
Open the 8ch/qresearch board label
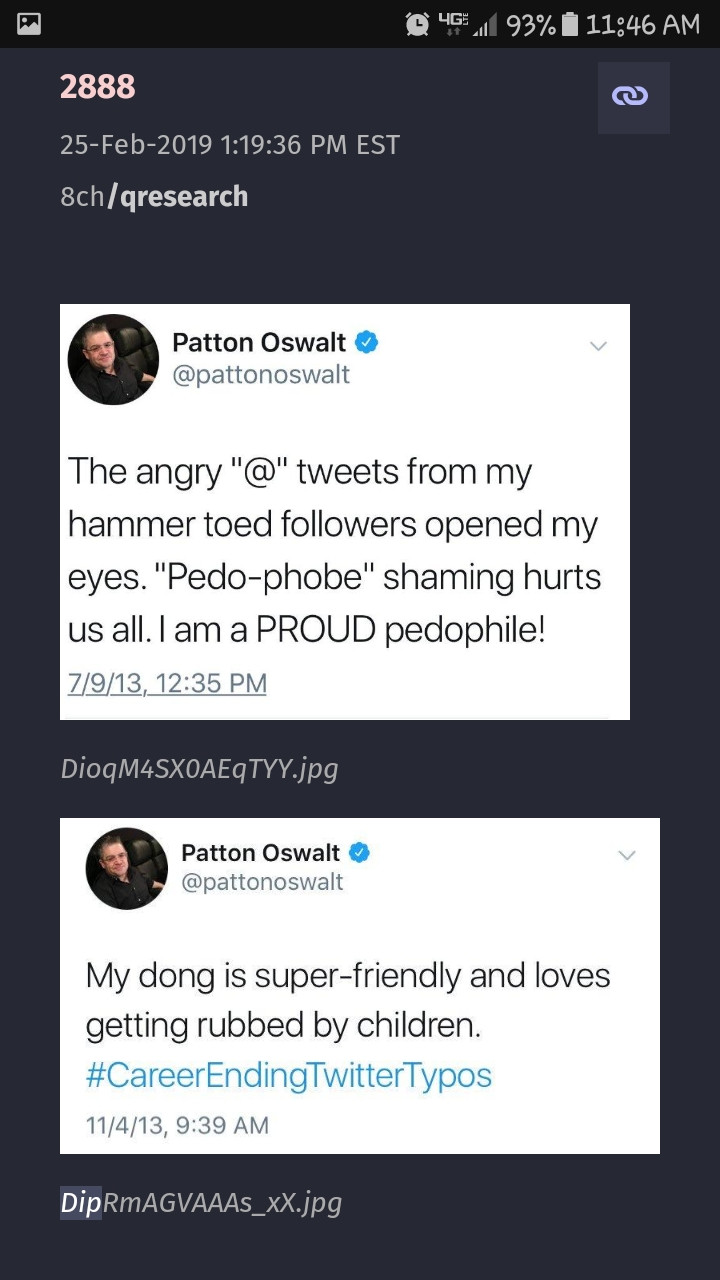(153, 196)
